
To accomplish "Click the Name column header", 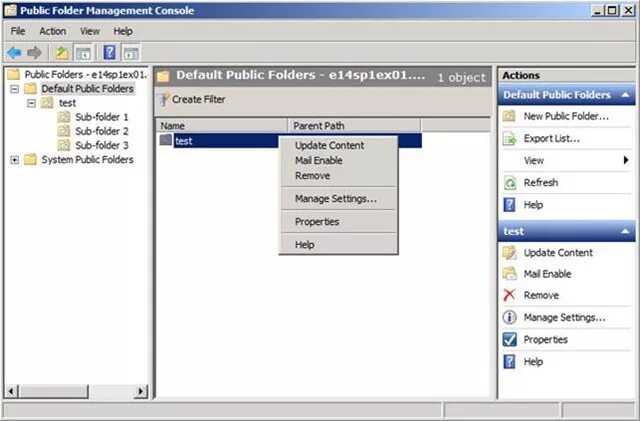I will click(x=222, y=126).
